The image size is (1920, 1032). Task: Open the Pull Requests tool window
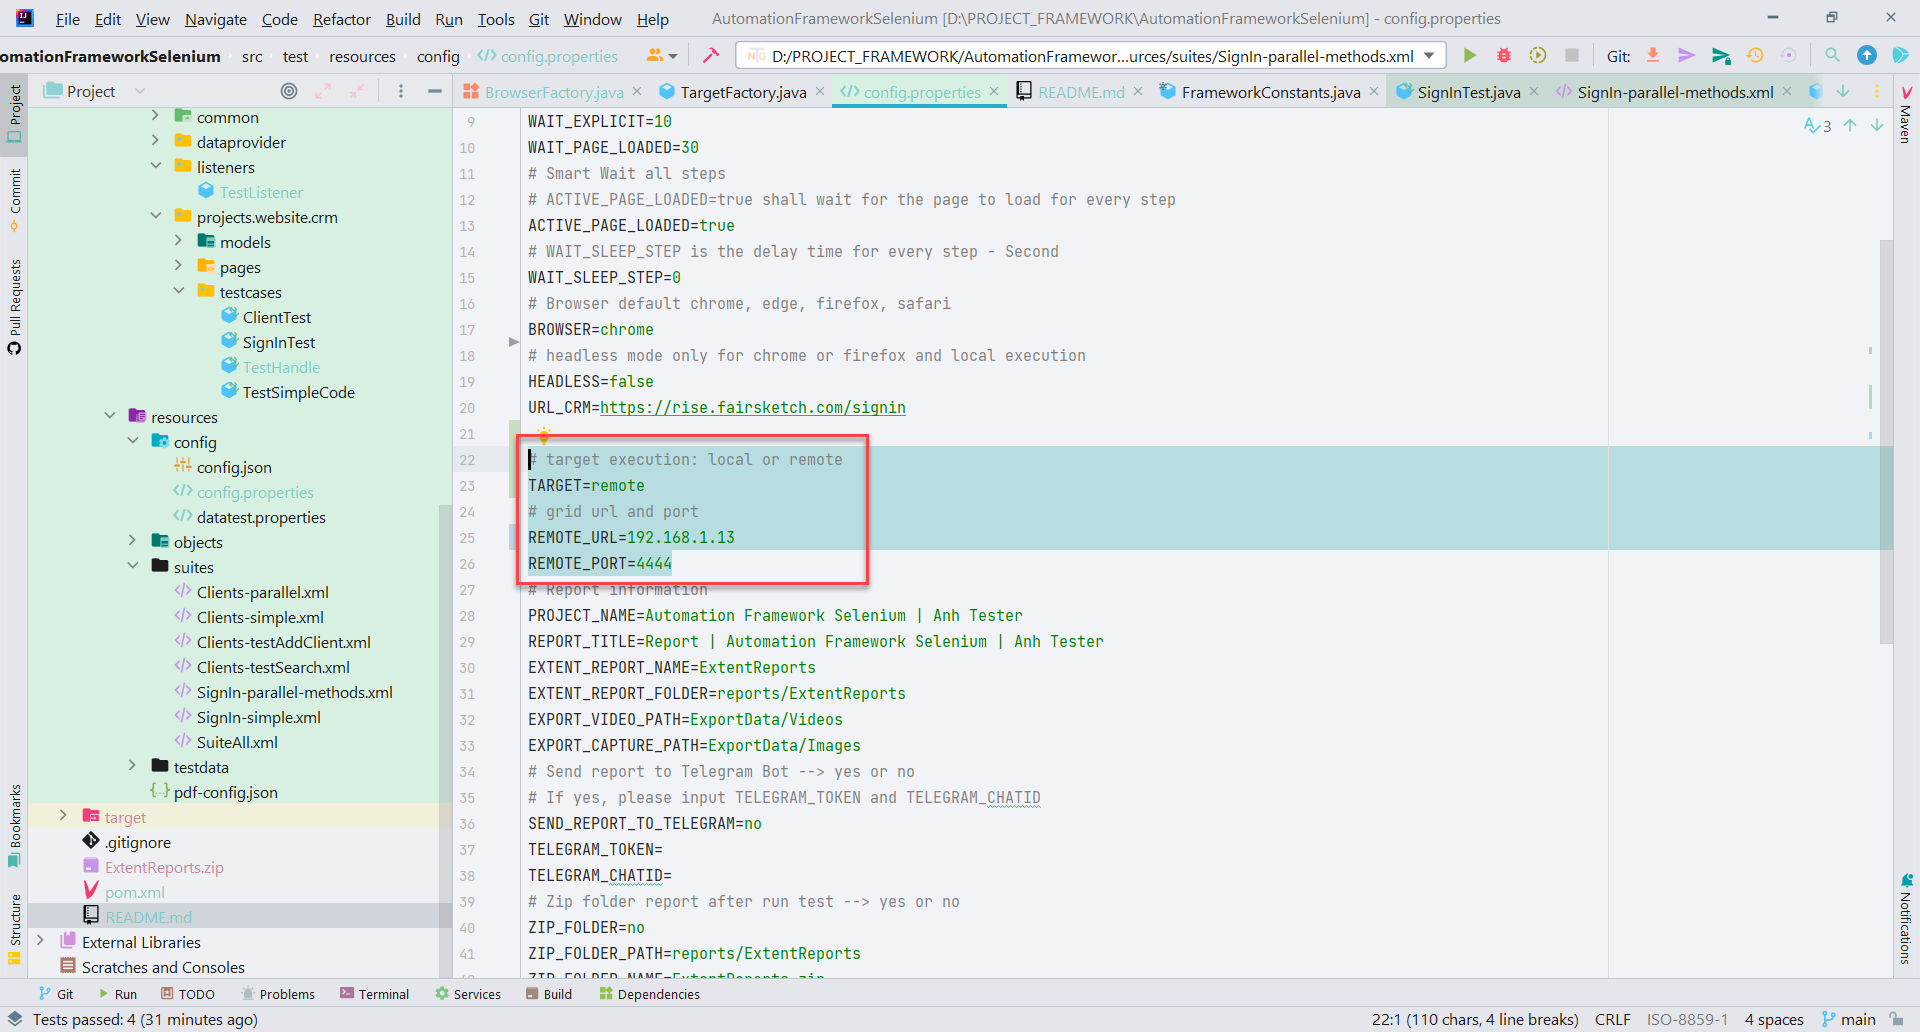(14, 306)
